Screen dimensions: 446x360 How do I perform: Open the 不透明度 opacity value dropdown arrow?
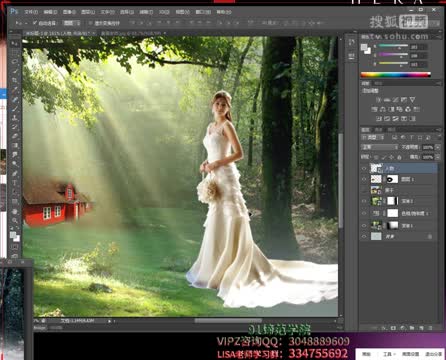pyautogui.click(x=437, y=147)
